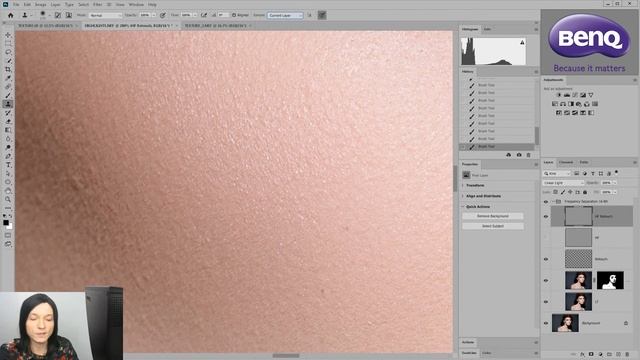The height and width of the screenshot is (360, 640).
Task: Click the background color swatch
Action: coord(10,227)
